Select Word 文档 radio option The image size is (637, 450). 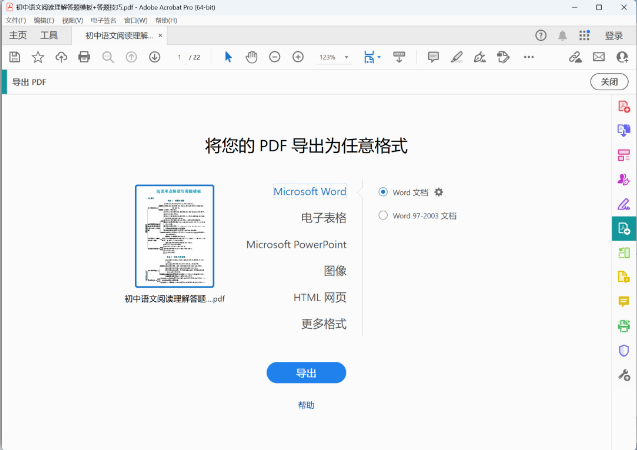click(383, 192)
